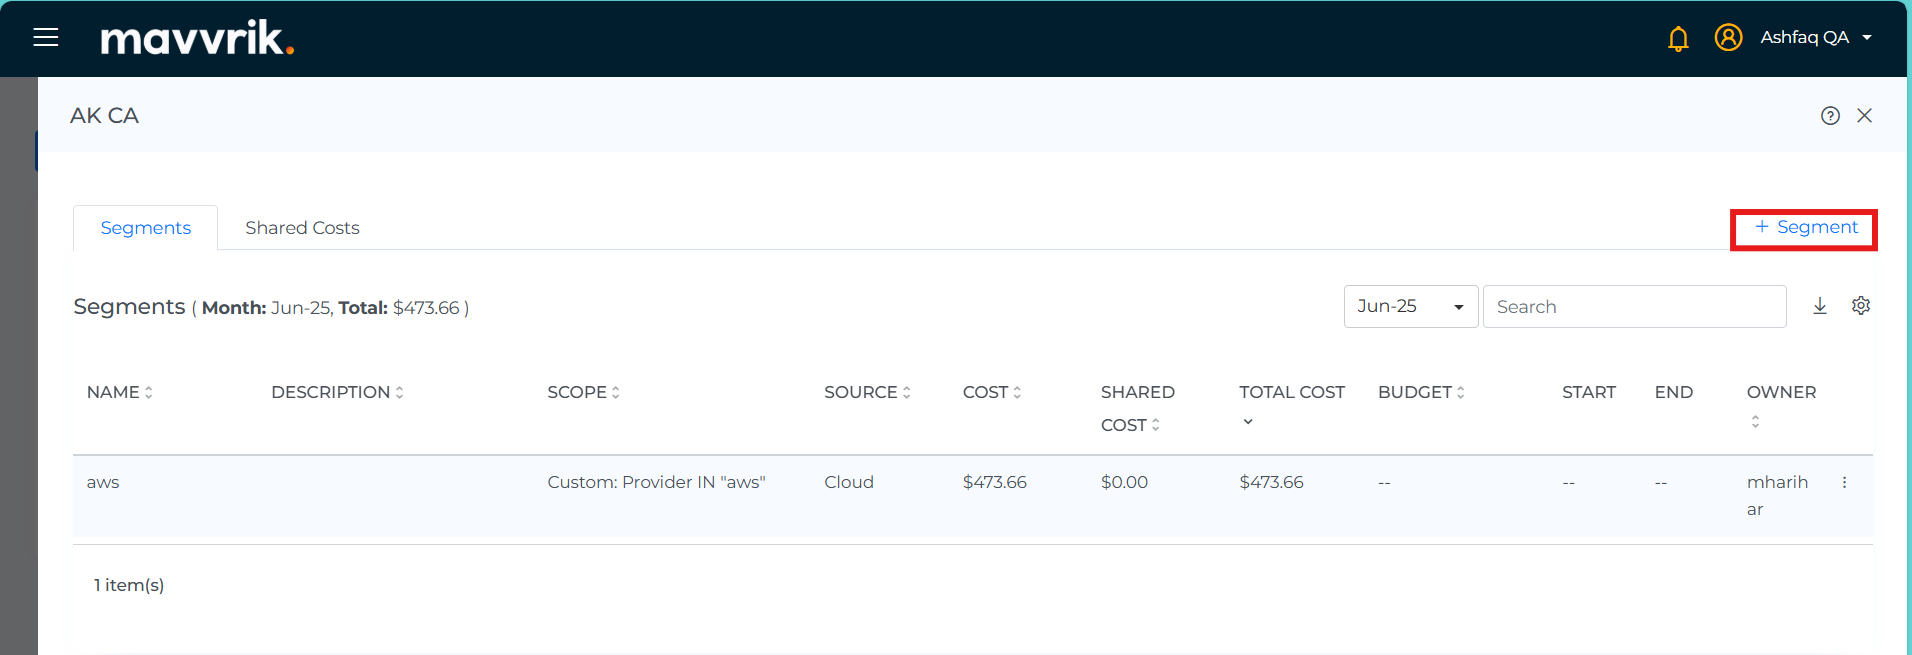Image resolution: width=1912 pixels, height=655 pixels.
Task: Expand the Ashfaq QA account dropdown
Action: [x=1866, y=38]
